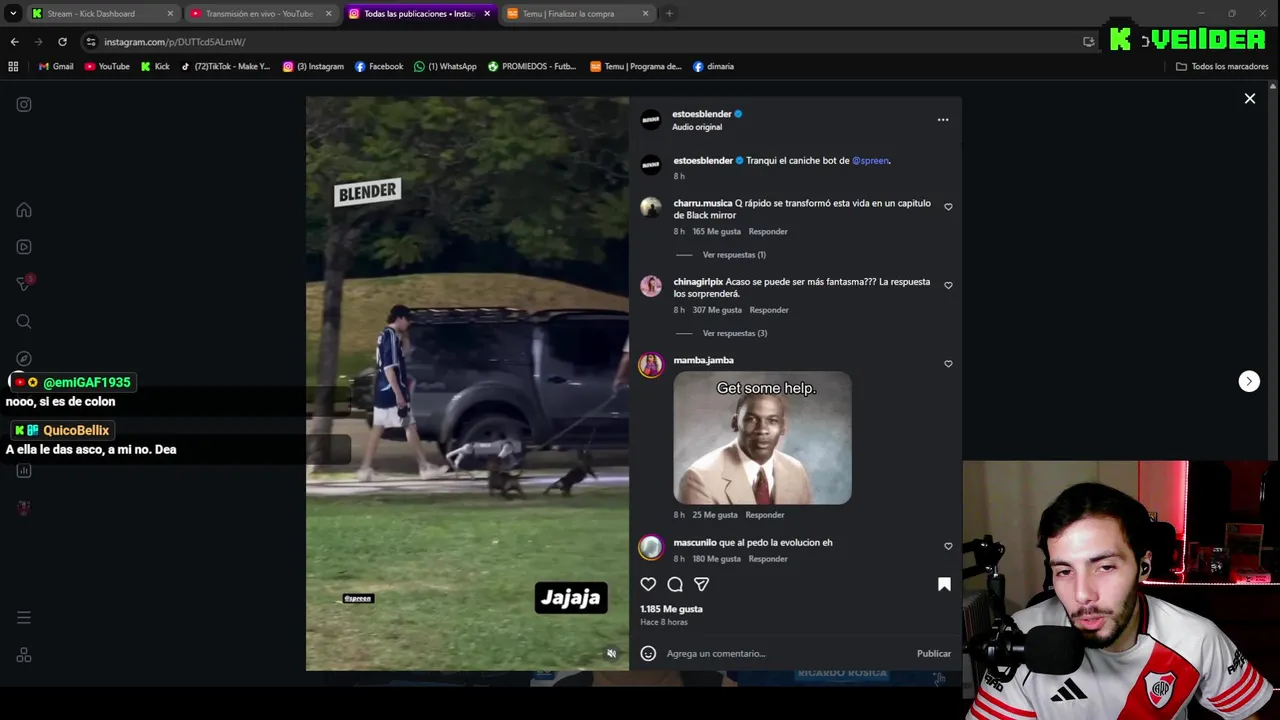The width and height of the screenshot is (1280, 720).
Task: Open a new browser tab
Action: pyautogui.click(x=669, y=14)
